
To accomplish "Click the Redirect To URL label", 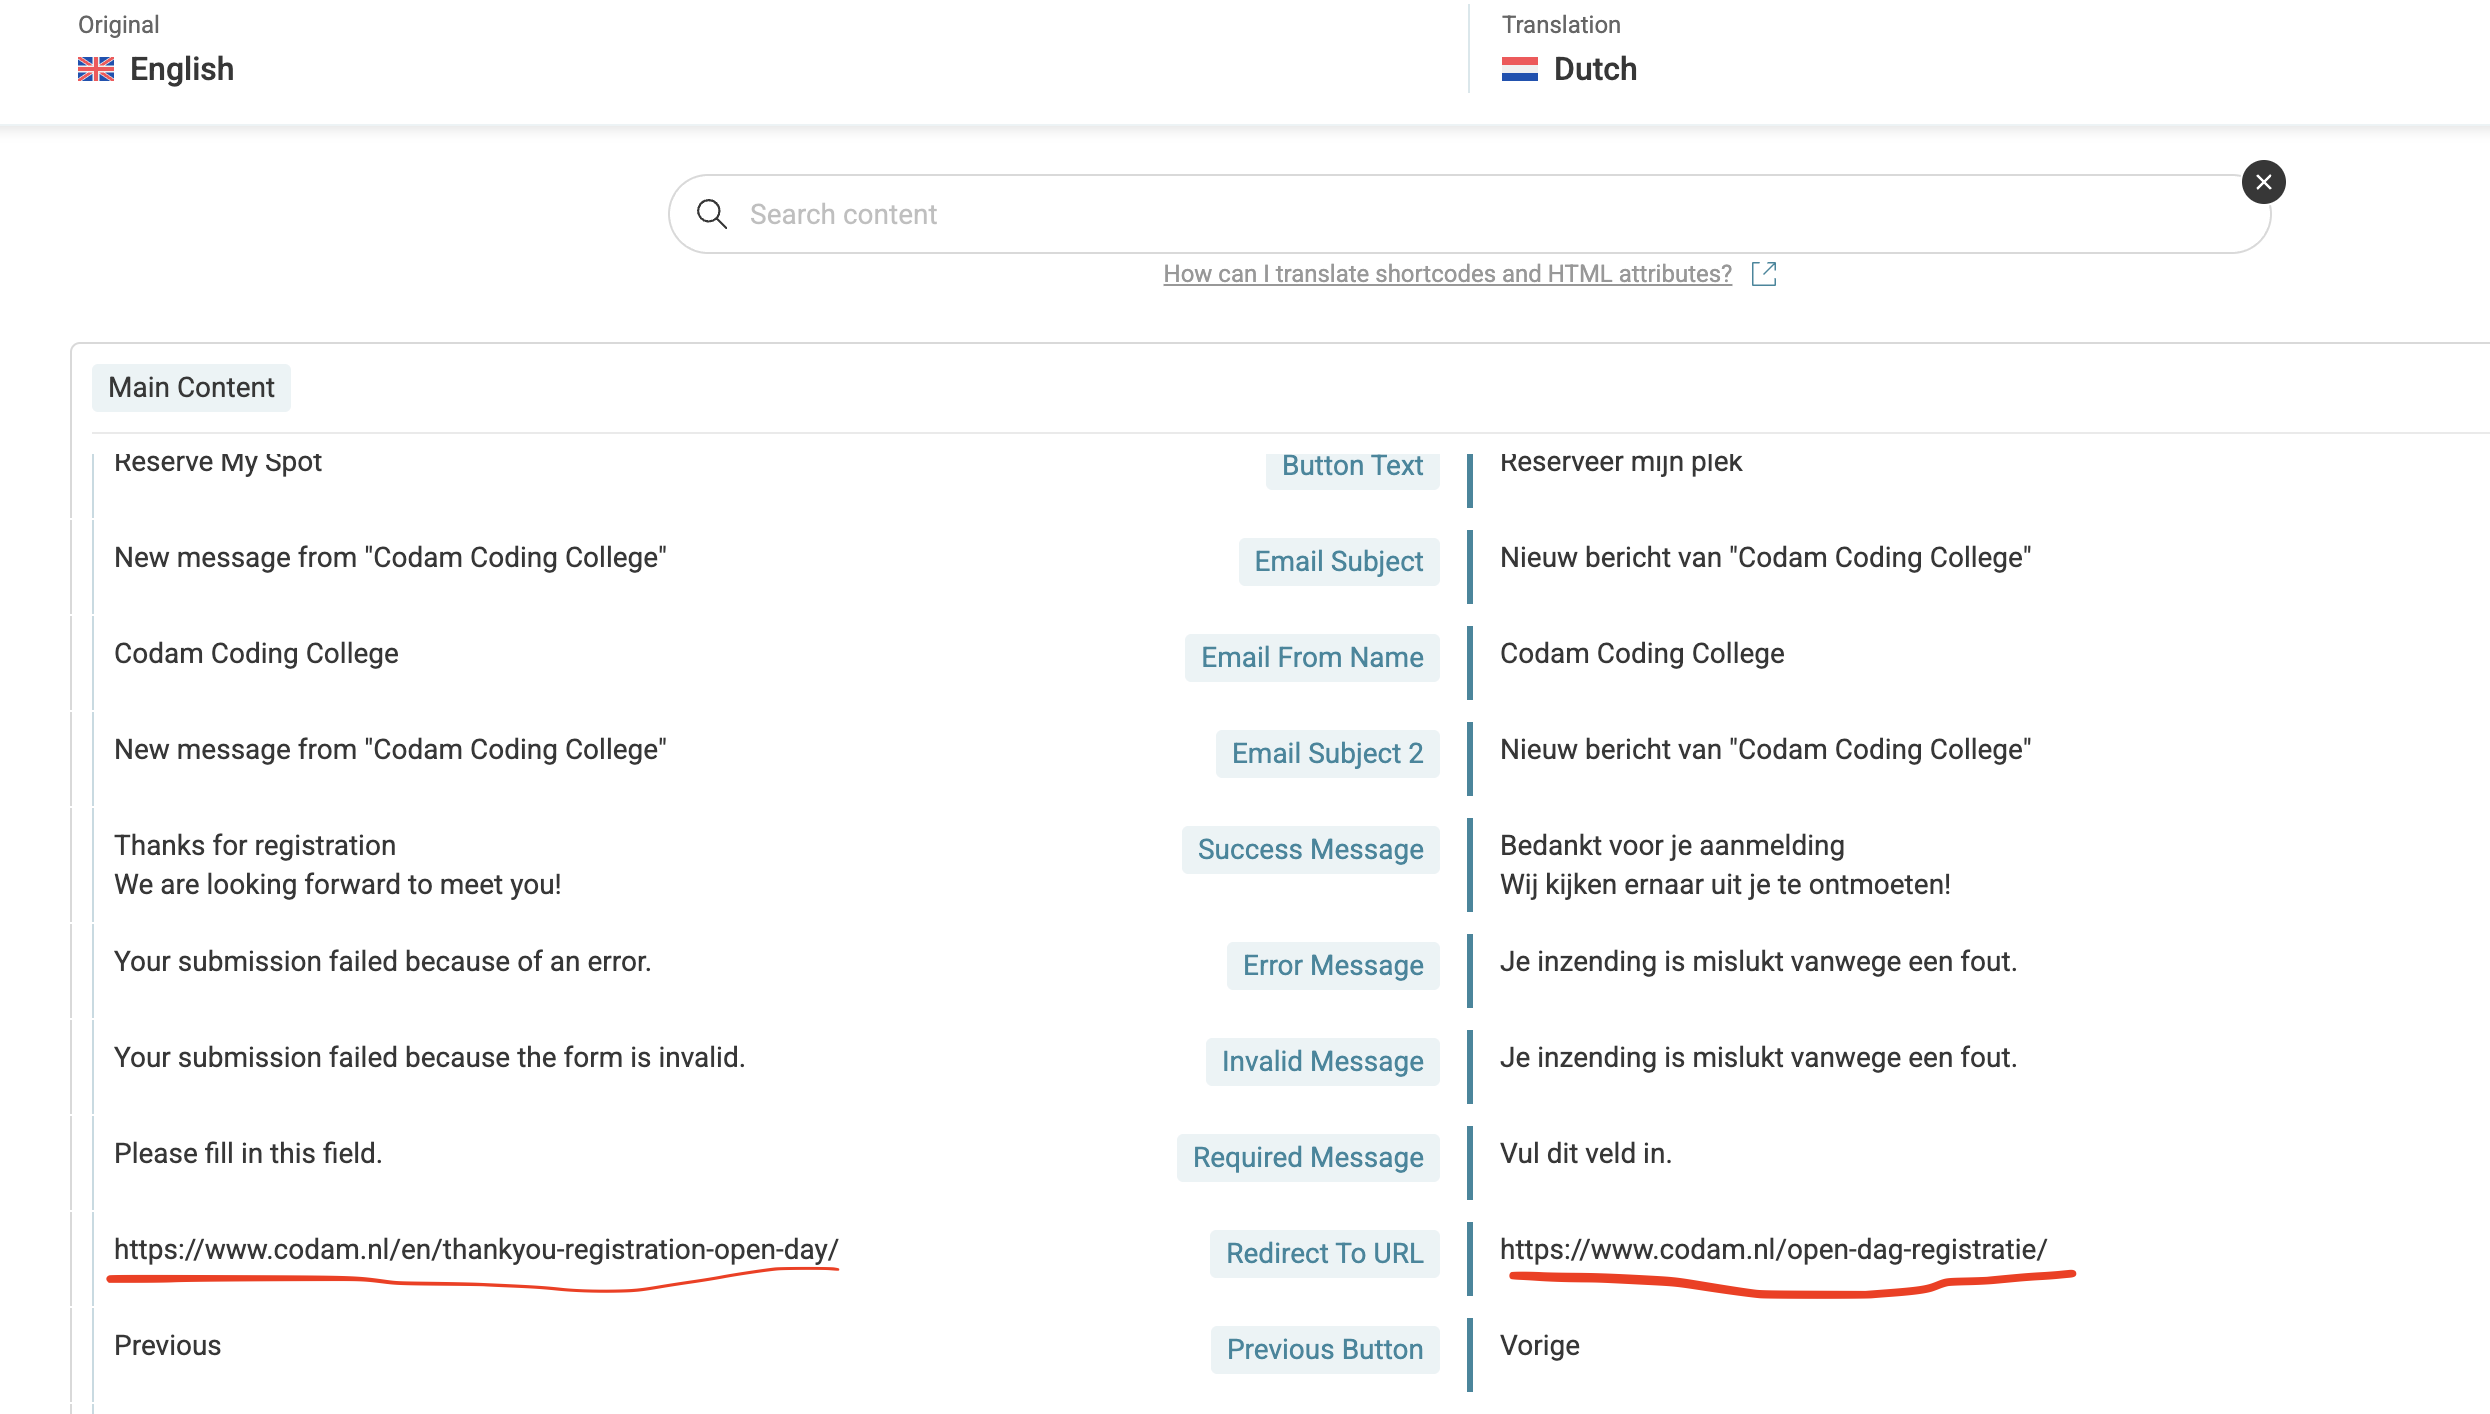I will pyautogui.click(x=1324, y=1254).
